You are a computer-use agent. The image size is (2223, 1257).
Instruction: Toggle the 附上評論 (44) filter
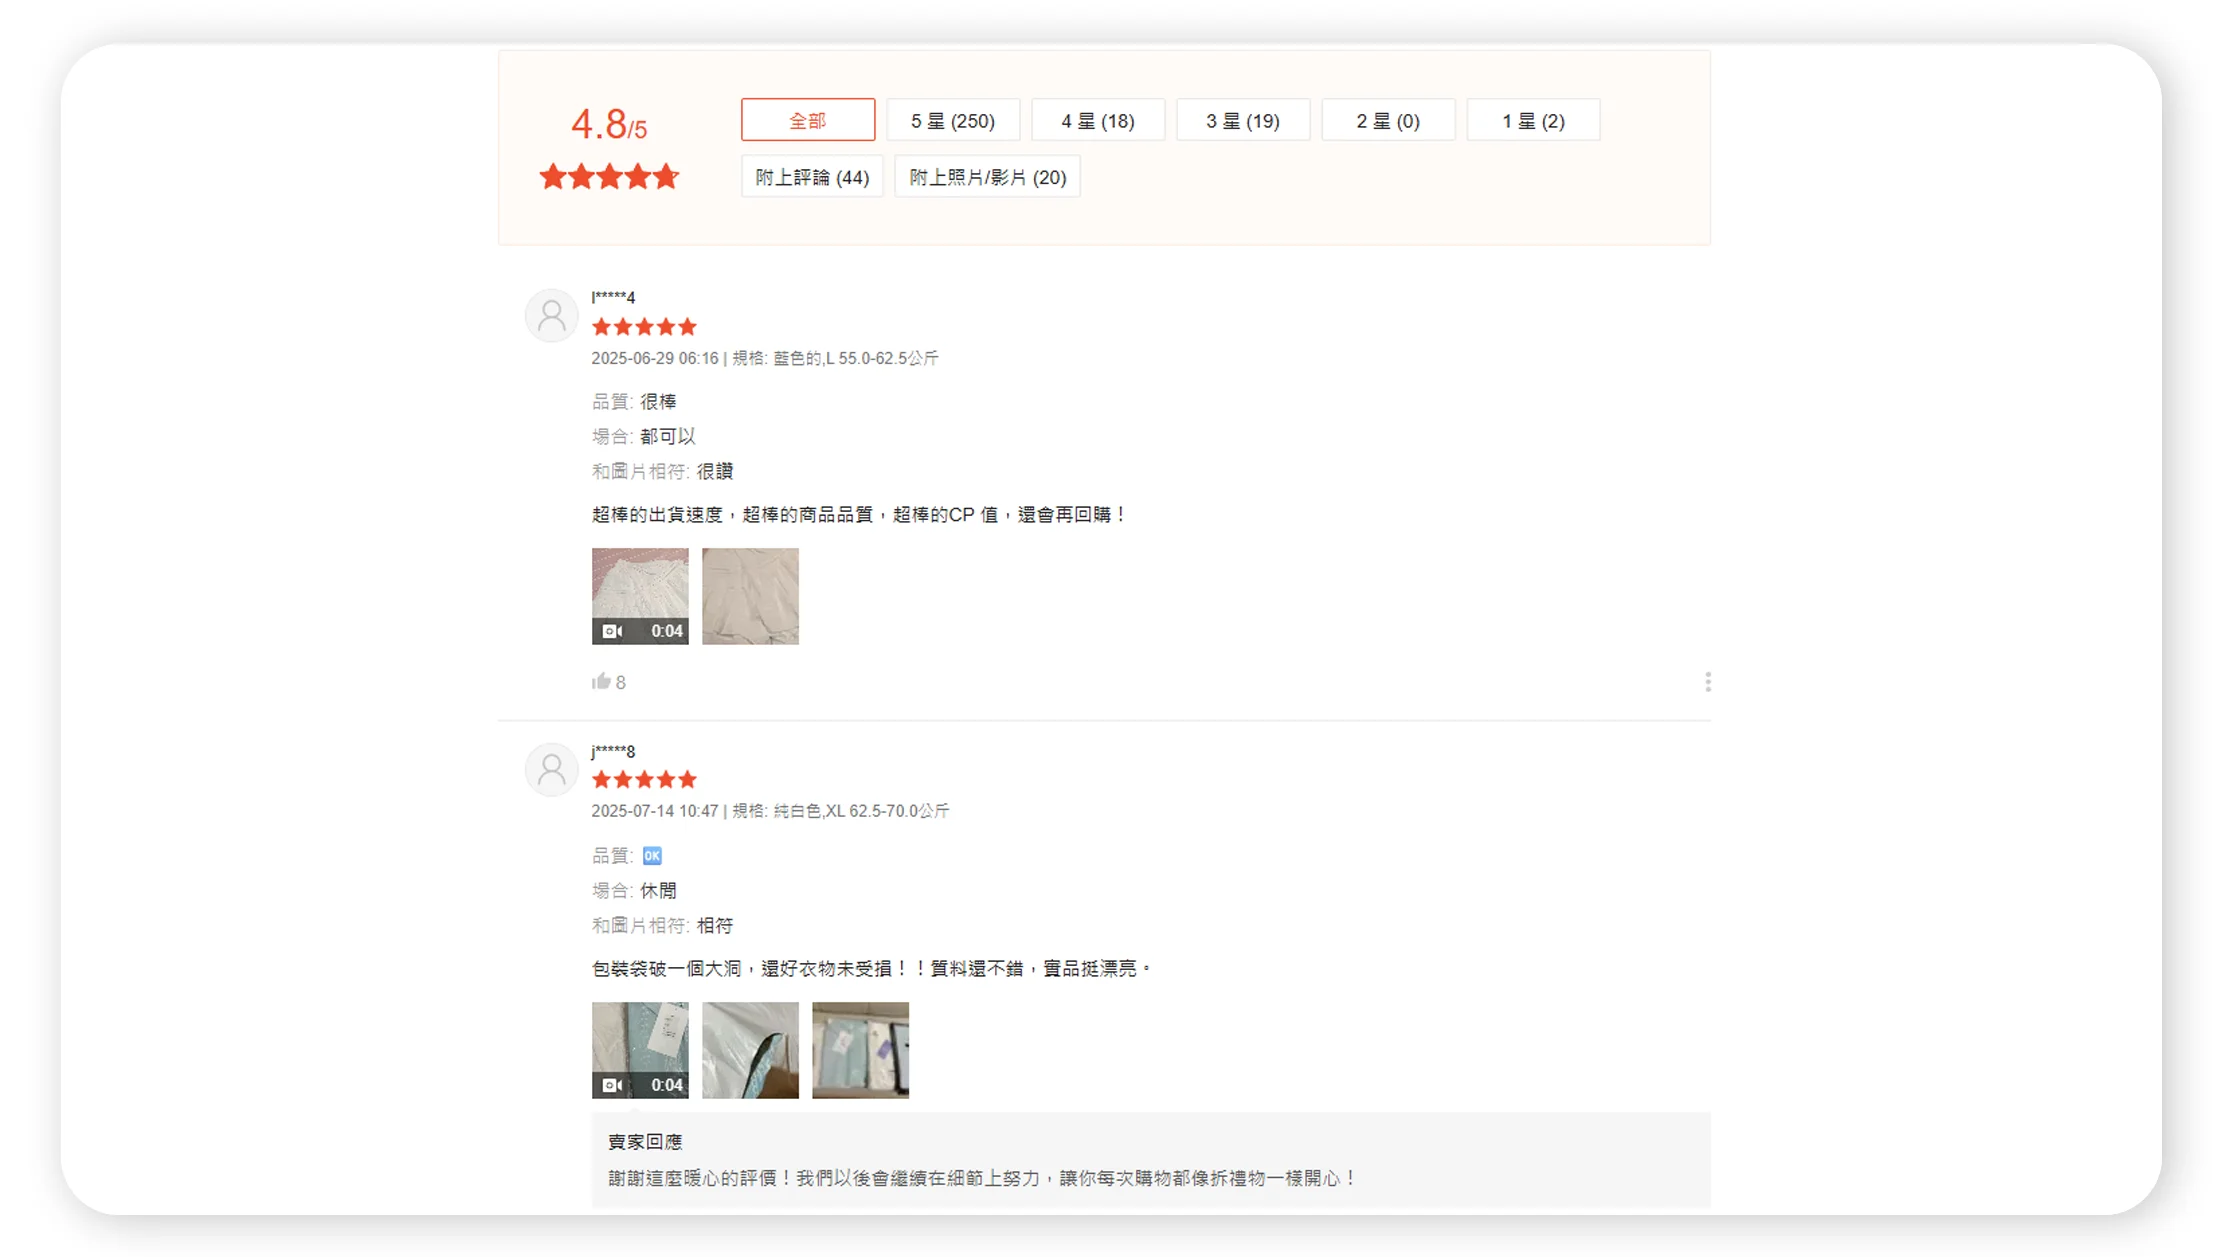(x=811, y=176)
